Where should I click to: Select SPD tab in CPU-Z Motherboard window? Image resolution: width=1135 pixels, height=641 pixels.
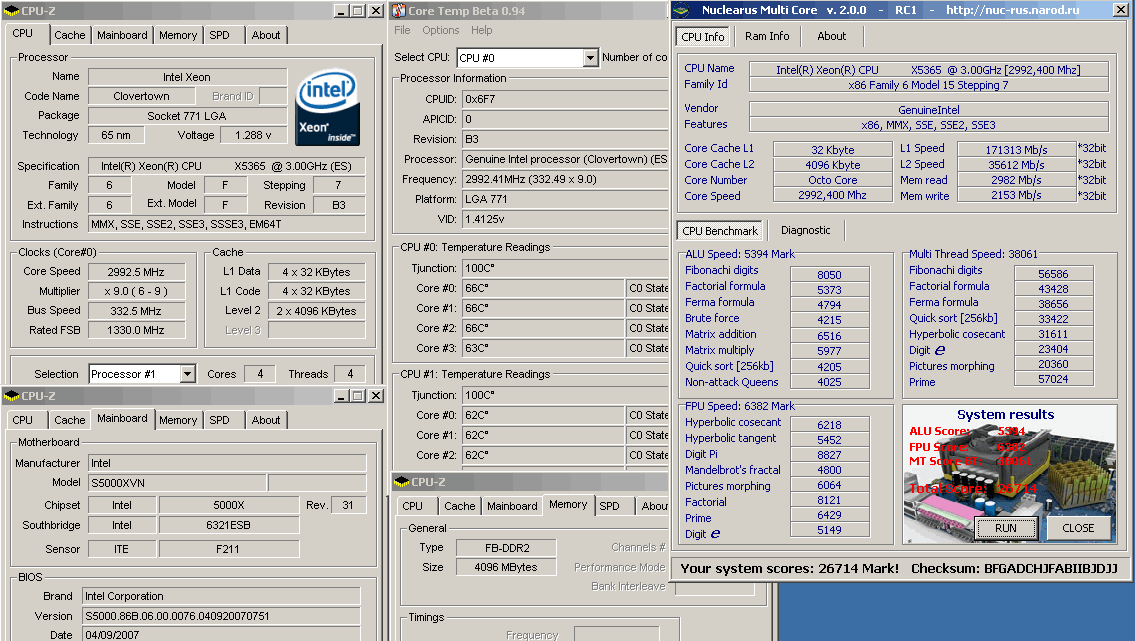(x=219, y=420)
